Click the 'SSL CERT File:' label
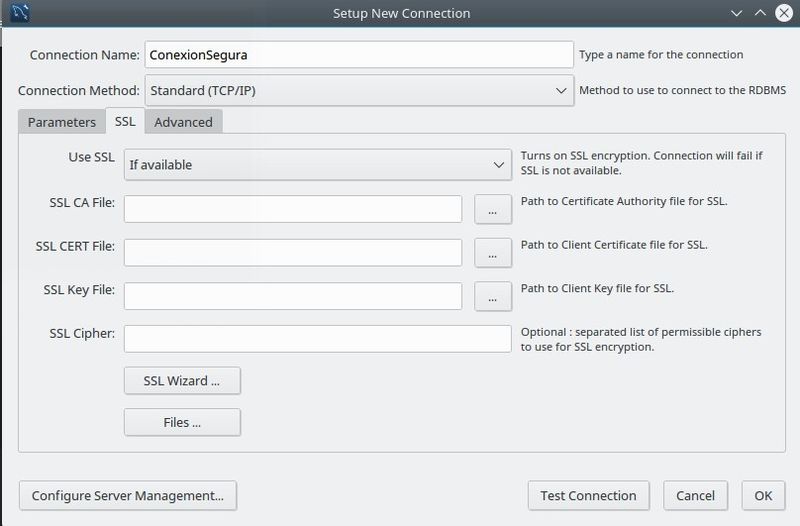This screenshot has height=526, width=800. tap(75, 246)
